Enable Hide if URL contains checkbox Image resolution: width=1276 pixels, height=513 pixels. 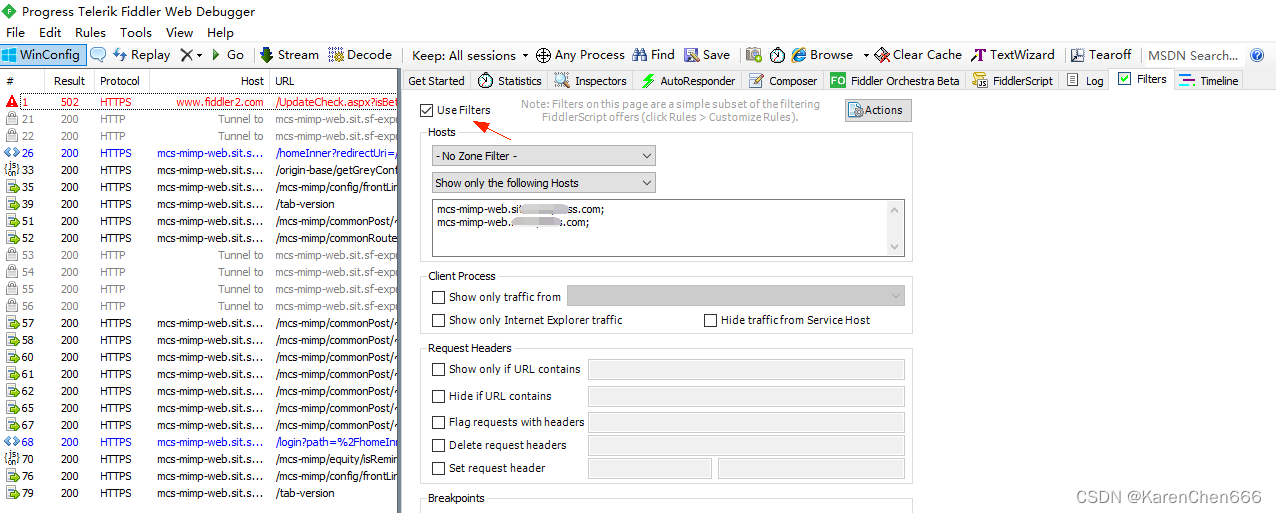[438, 396]
